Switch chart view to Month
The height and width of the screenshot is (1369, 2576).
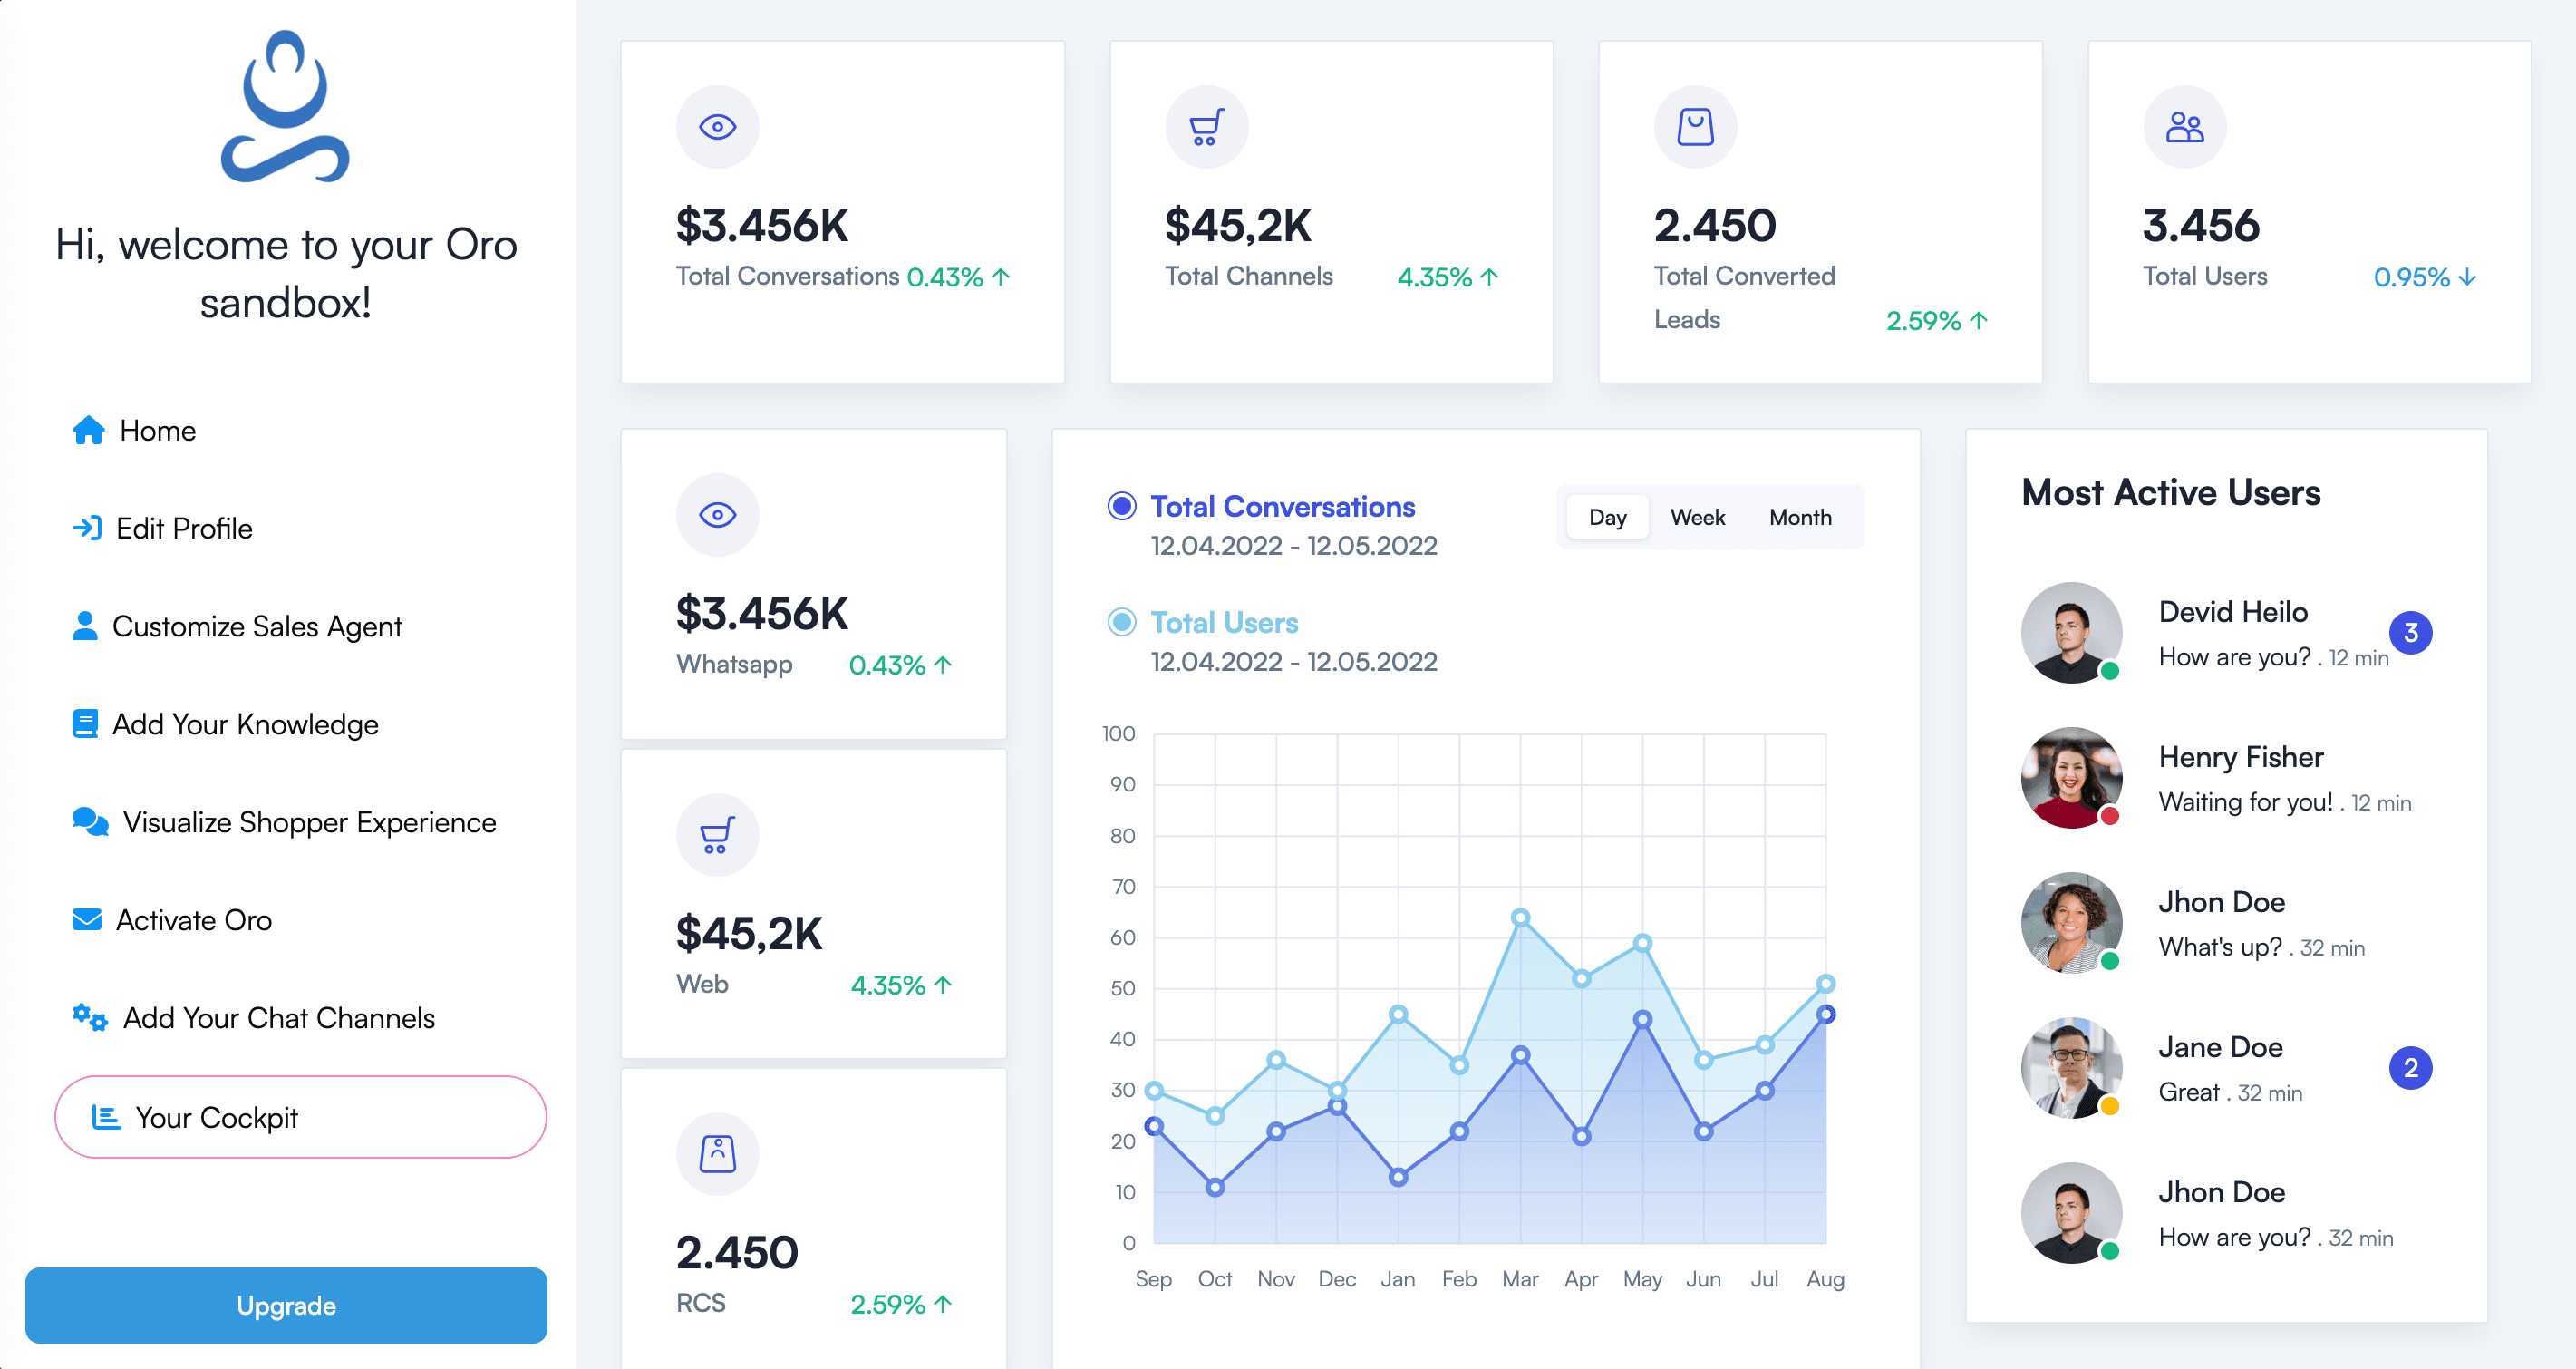tap(1800, 517)
